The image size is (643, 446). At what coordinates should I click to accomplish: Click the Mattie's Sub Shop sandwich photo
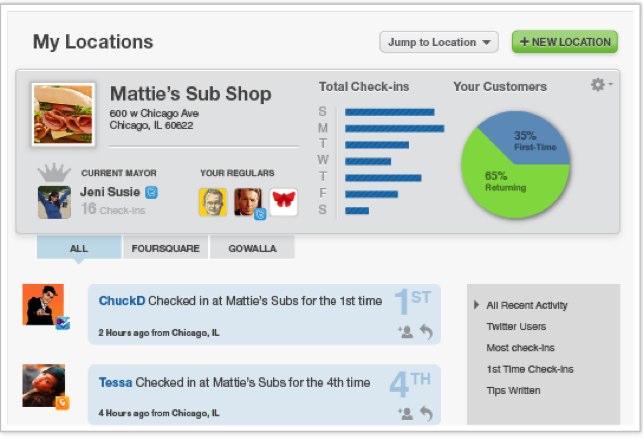[x=64, y=114]
